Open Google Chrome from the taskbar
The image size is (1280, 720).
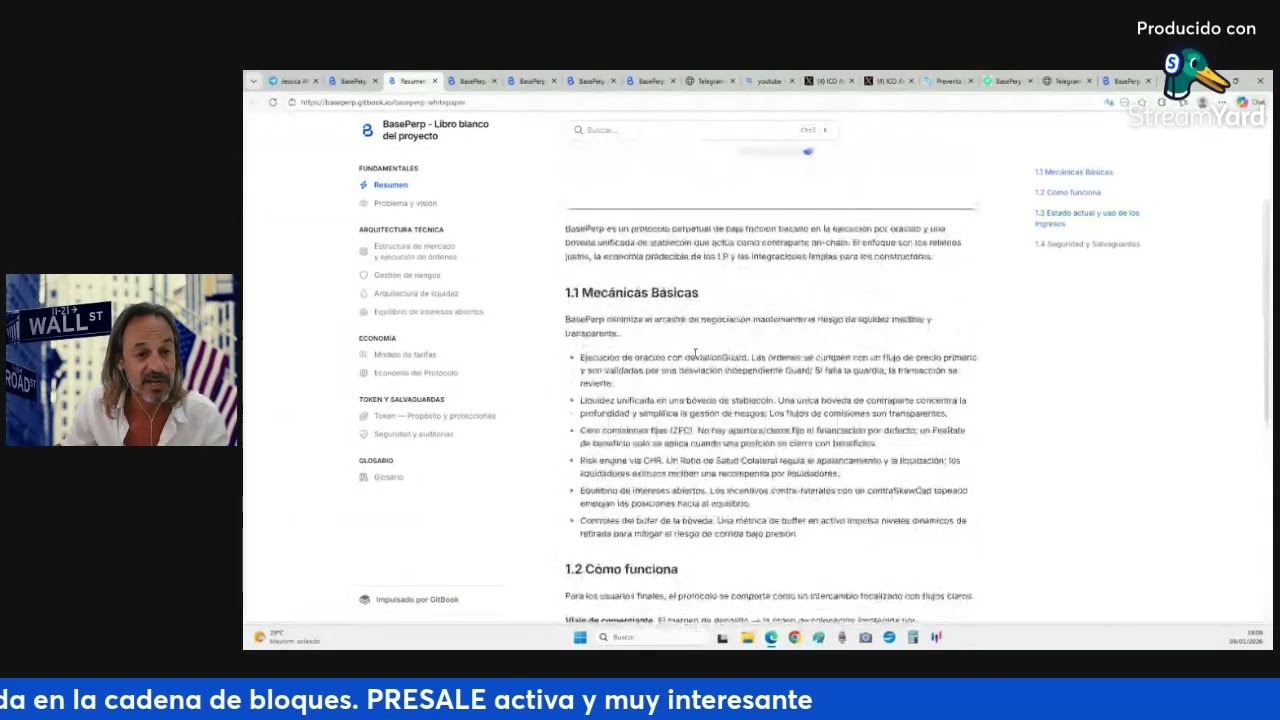(794, 637)
